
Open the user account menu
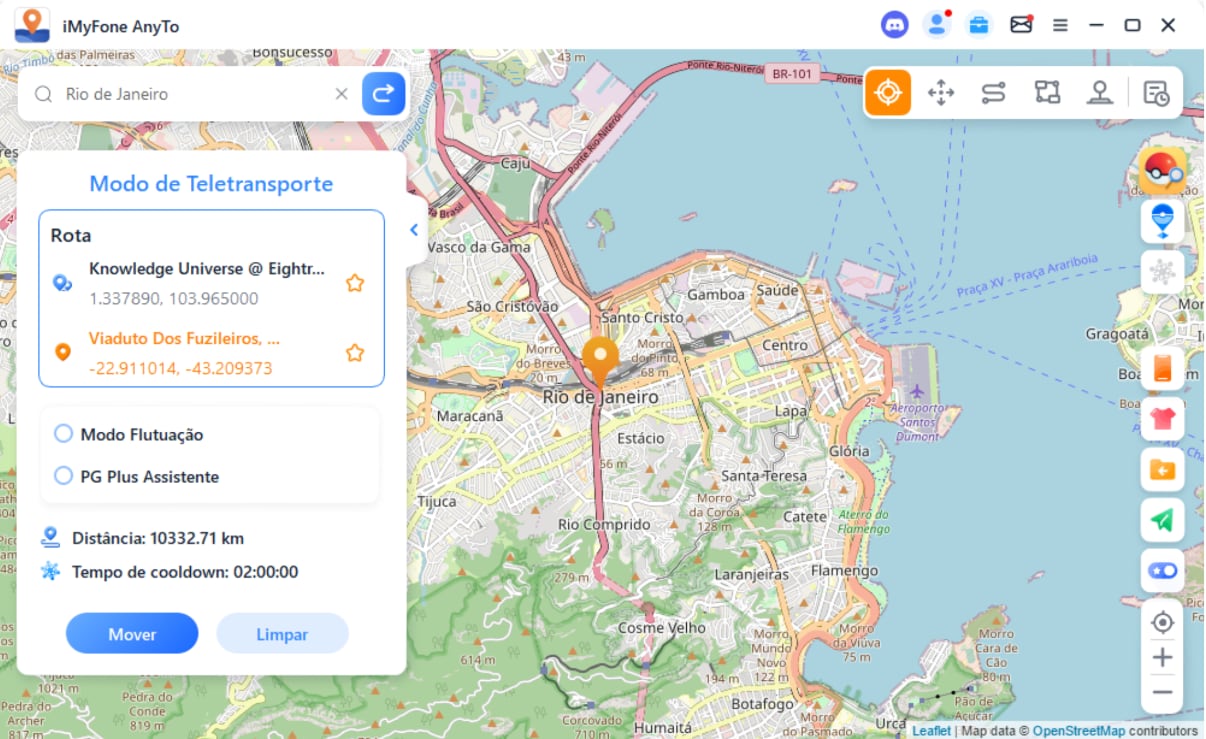[936, 25]
